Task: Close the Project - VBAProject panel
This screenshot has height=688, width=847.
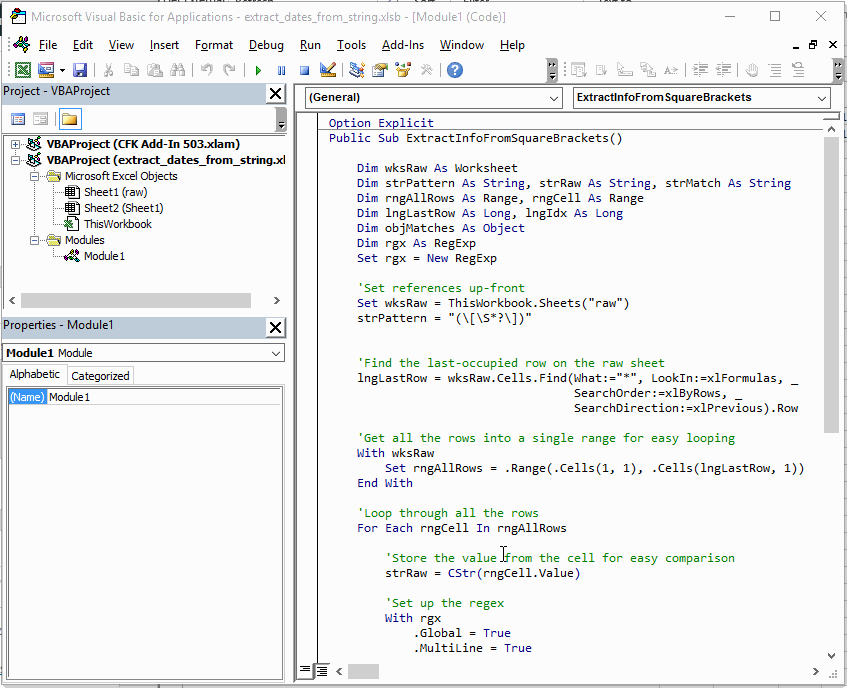Action: click(x=275, y=94)
